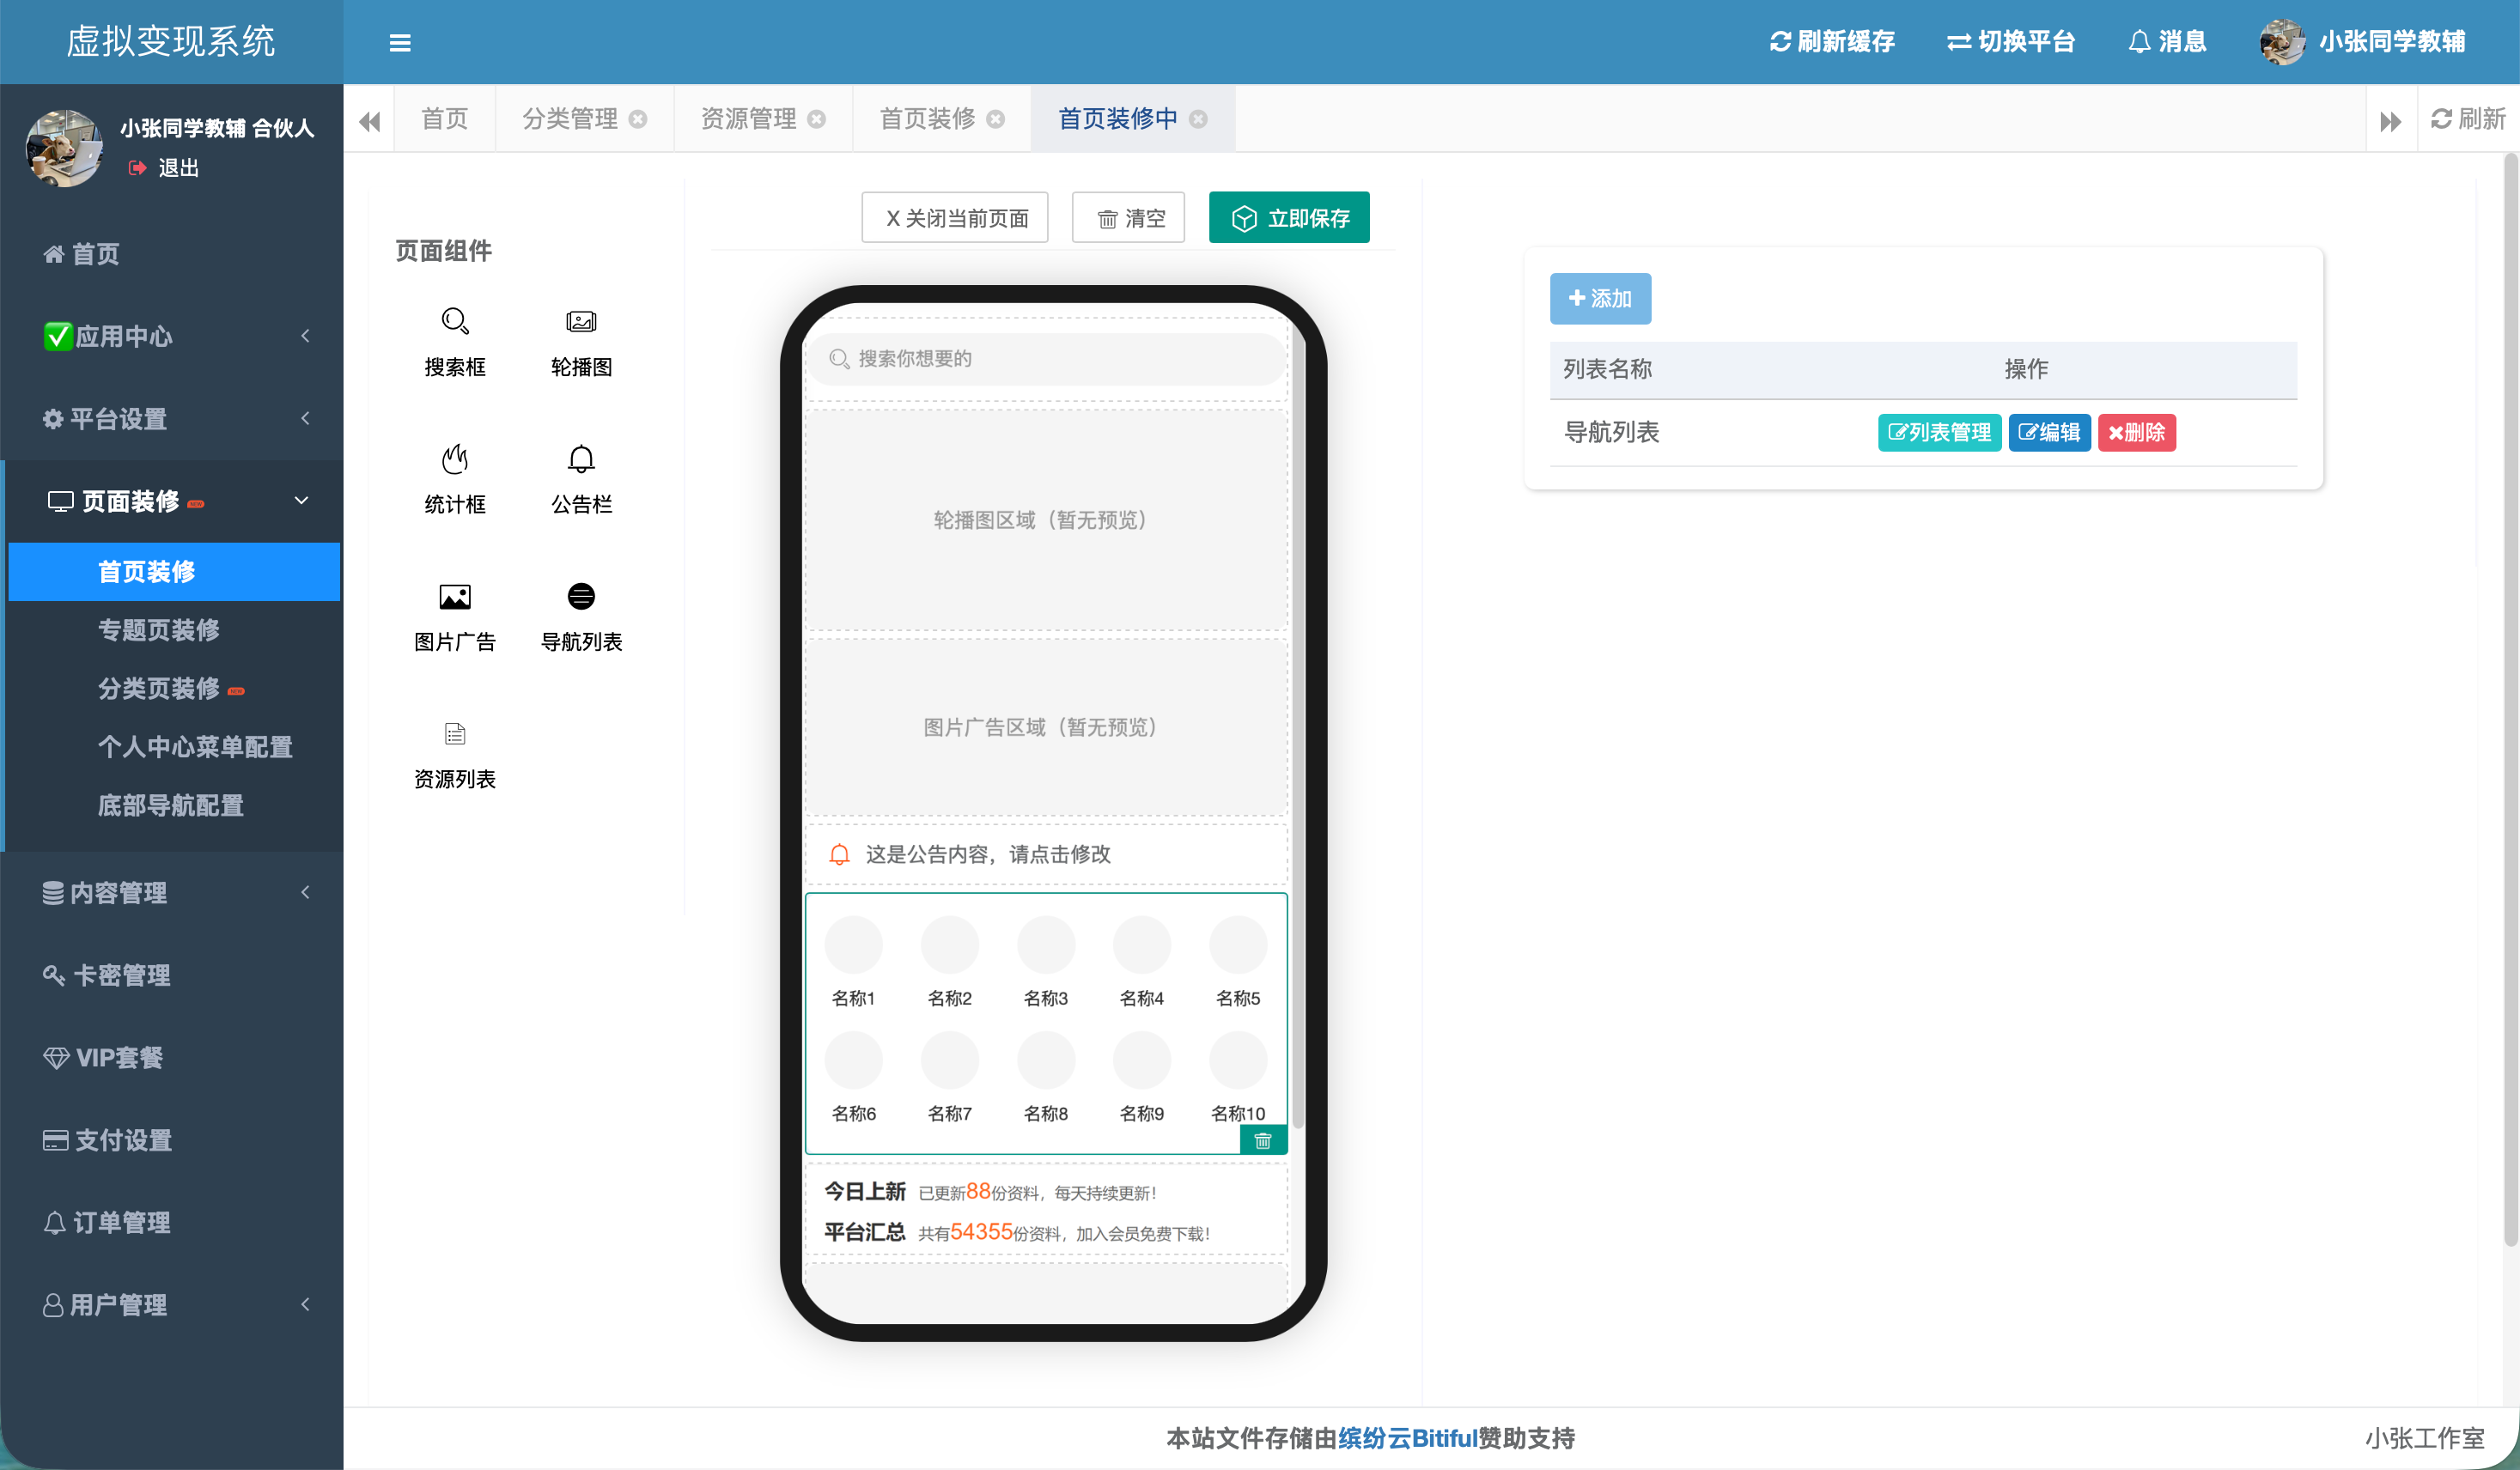Click the 刷新 refresh tab button
The width and height of the screenshot is (2520, 1470).
pyautogui.click(x=2468, y=119)
